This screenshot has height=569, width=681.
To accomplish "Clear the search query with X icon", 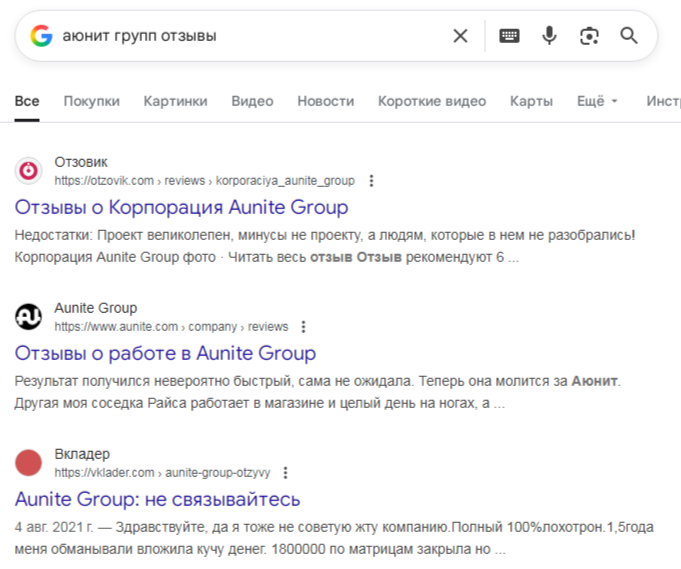I will pyautogui.click(x=460, y=36).
